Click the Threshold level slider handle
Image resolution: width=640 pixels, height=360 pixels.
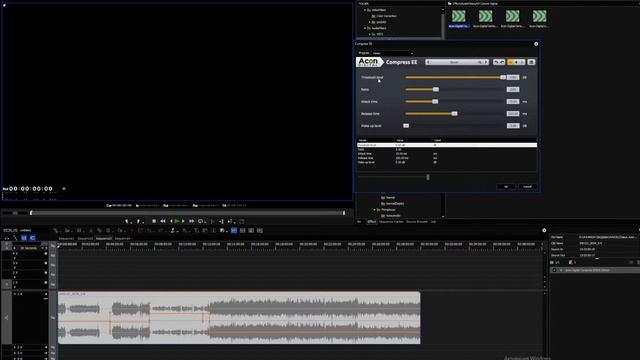(x=503, y=77)
